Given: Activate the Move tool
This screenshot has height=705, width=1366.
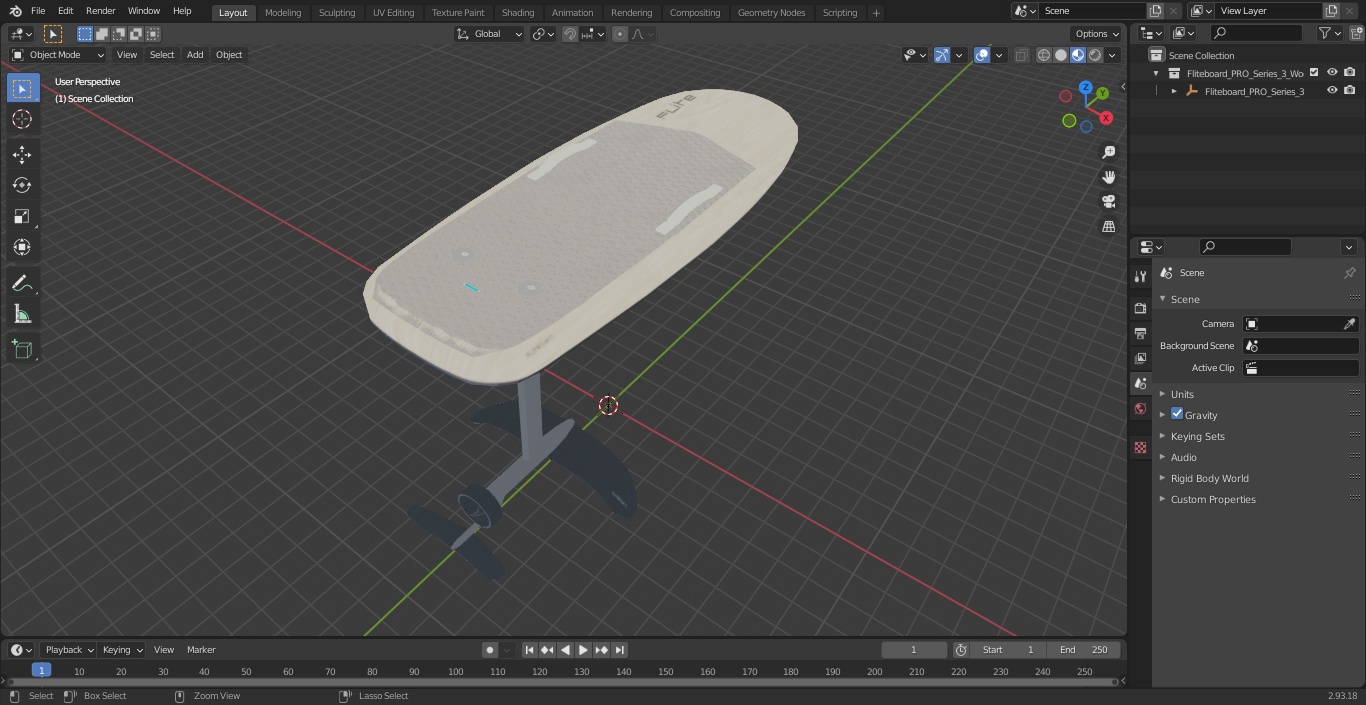Looking at the screenshot, I should point(22,154).
